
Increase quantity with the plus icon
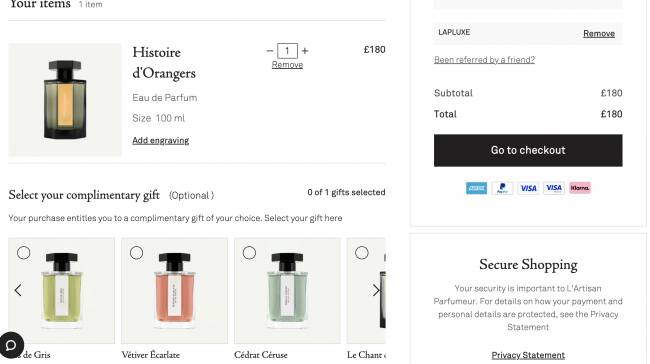click(305, 51)
